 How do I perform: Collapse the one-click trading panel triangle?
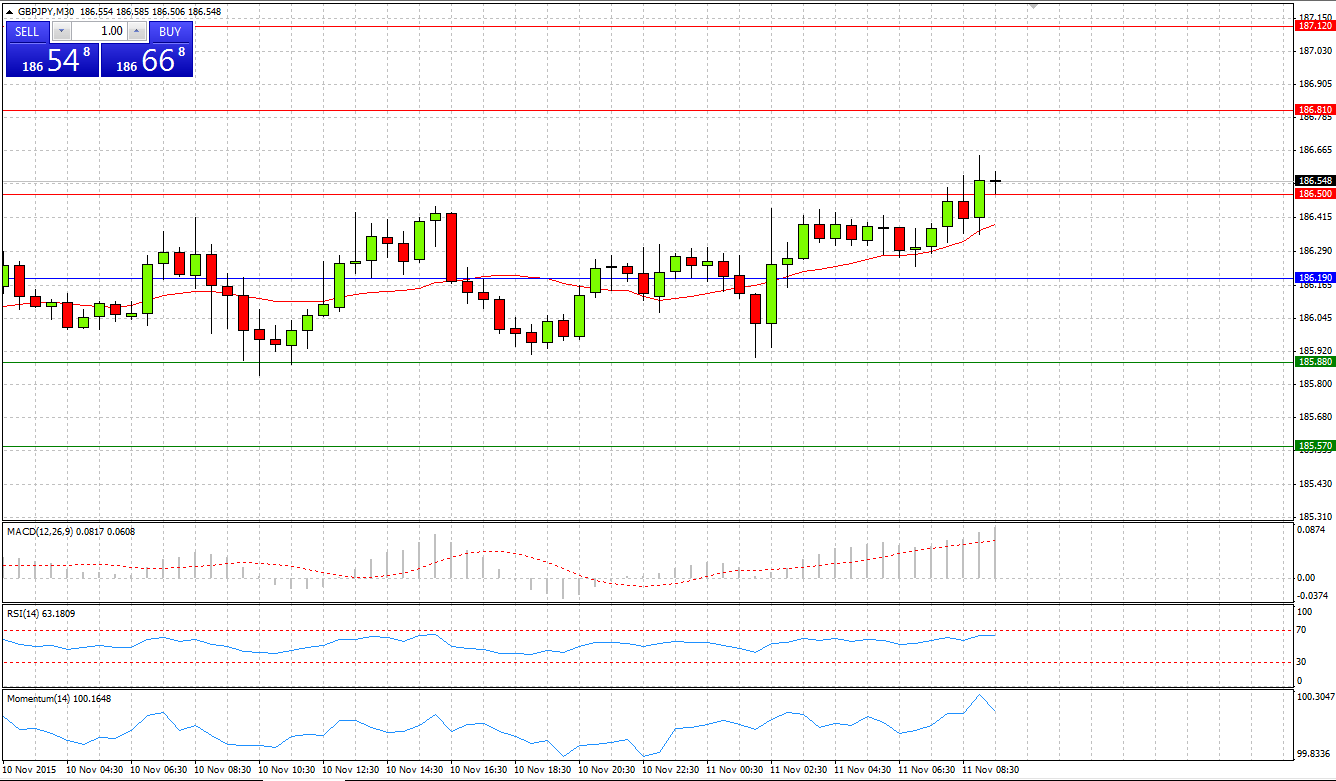(x=10, y=12)
